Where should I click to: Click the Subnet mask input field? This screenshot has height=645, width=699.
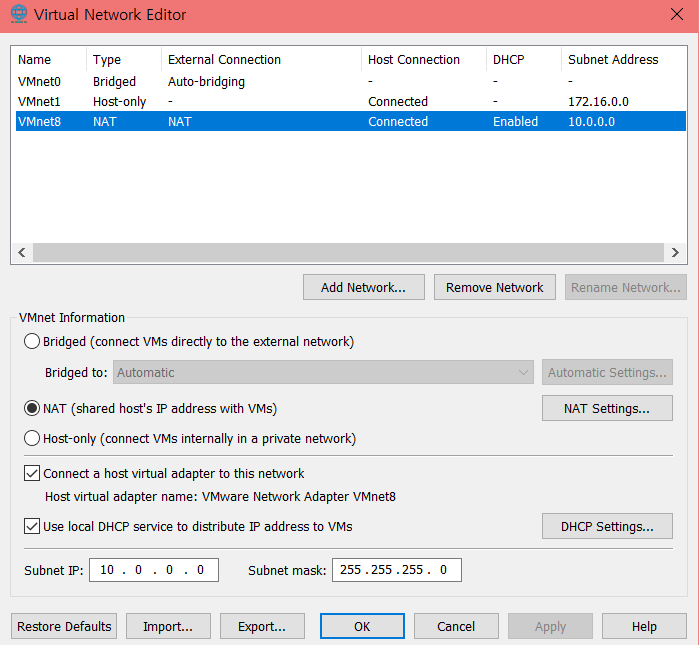click(397, 570)
